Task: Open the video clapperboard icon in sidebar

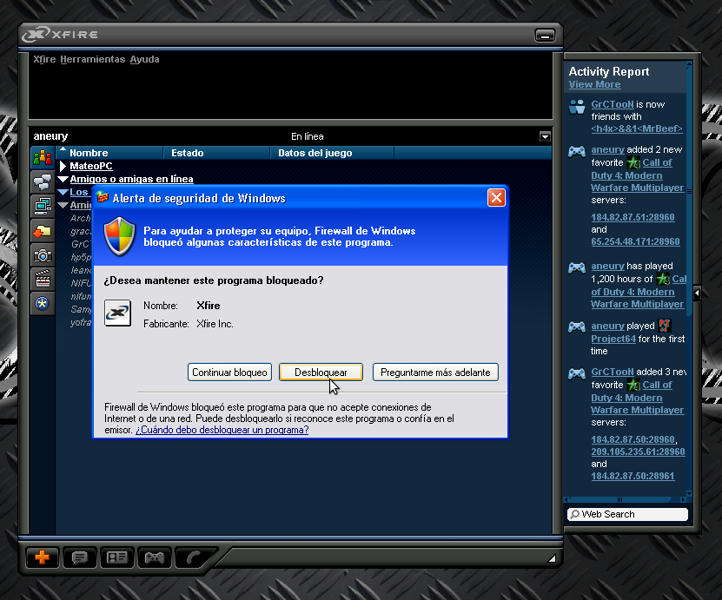Action: (42, 279)
